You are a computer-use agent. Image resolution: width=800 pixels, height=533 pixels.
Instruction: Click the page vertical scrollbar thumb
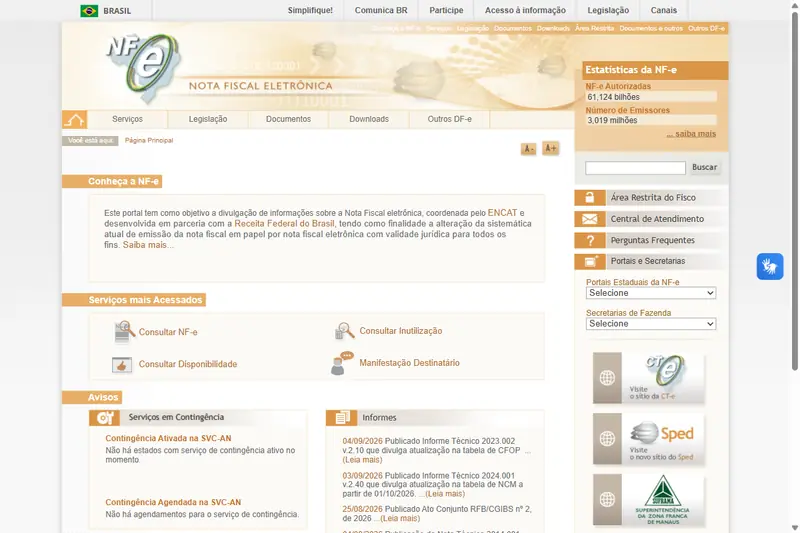click(794, 191)
